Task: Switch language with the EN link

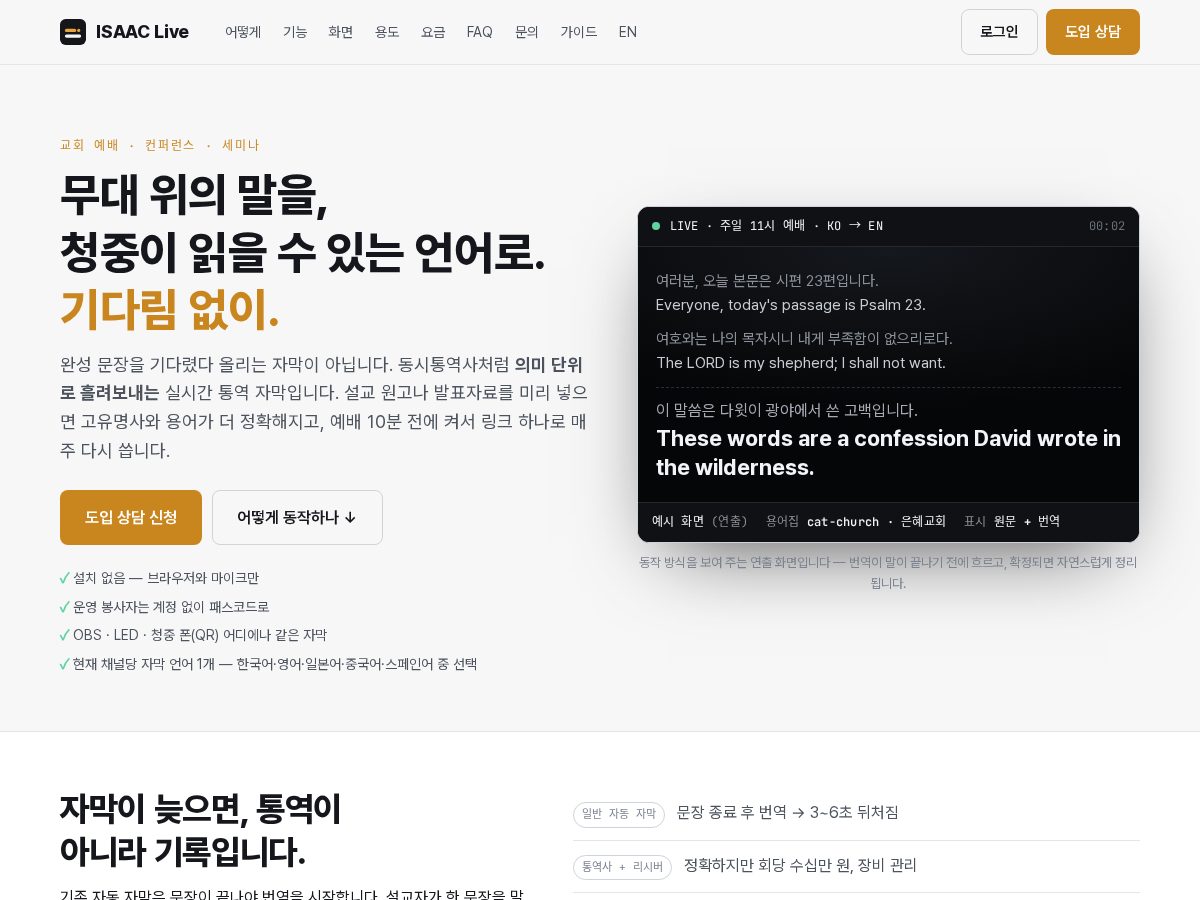Action: point(628,32)
